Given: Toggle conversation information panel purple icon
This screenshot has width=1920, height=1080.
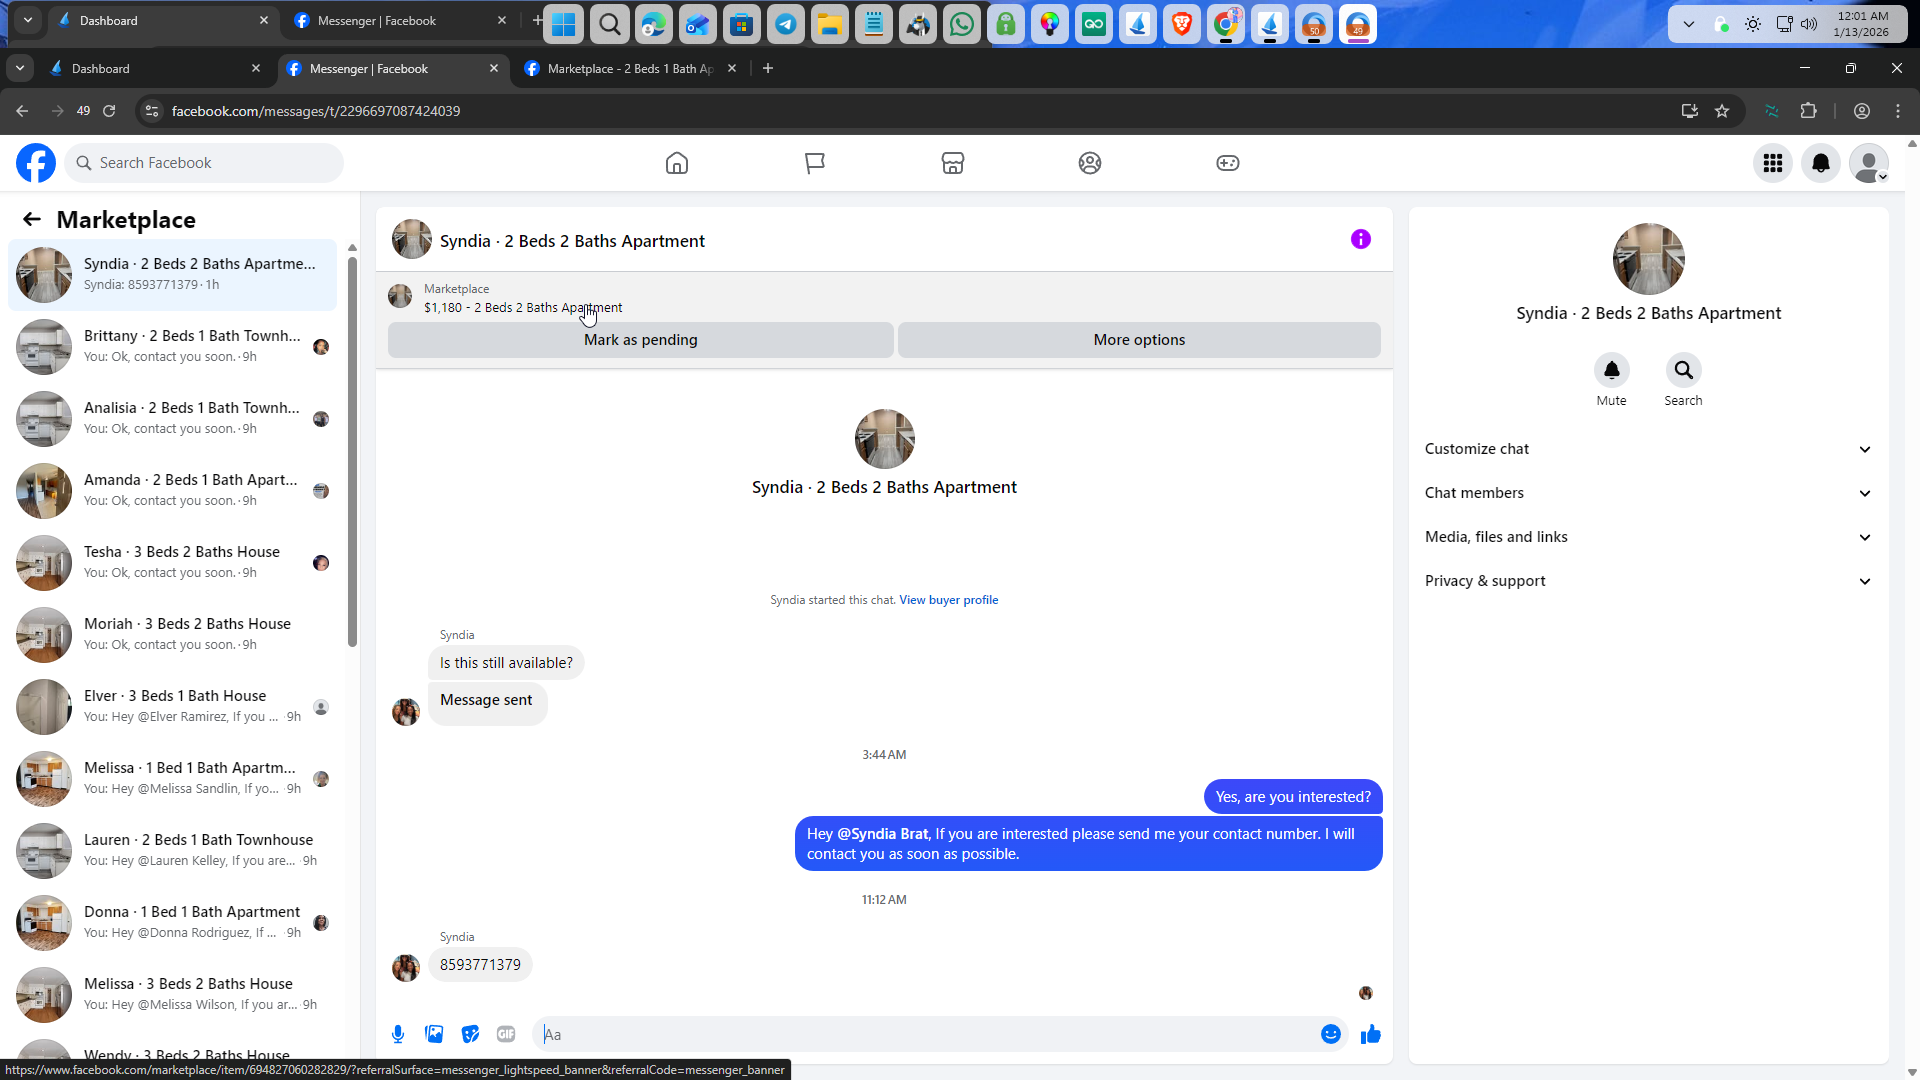Looking at the screenshot, I should coord(1360,239).
